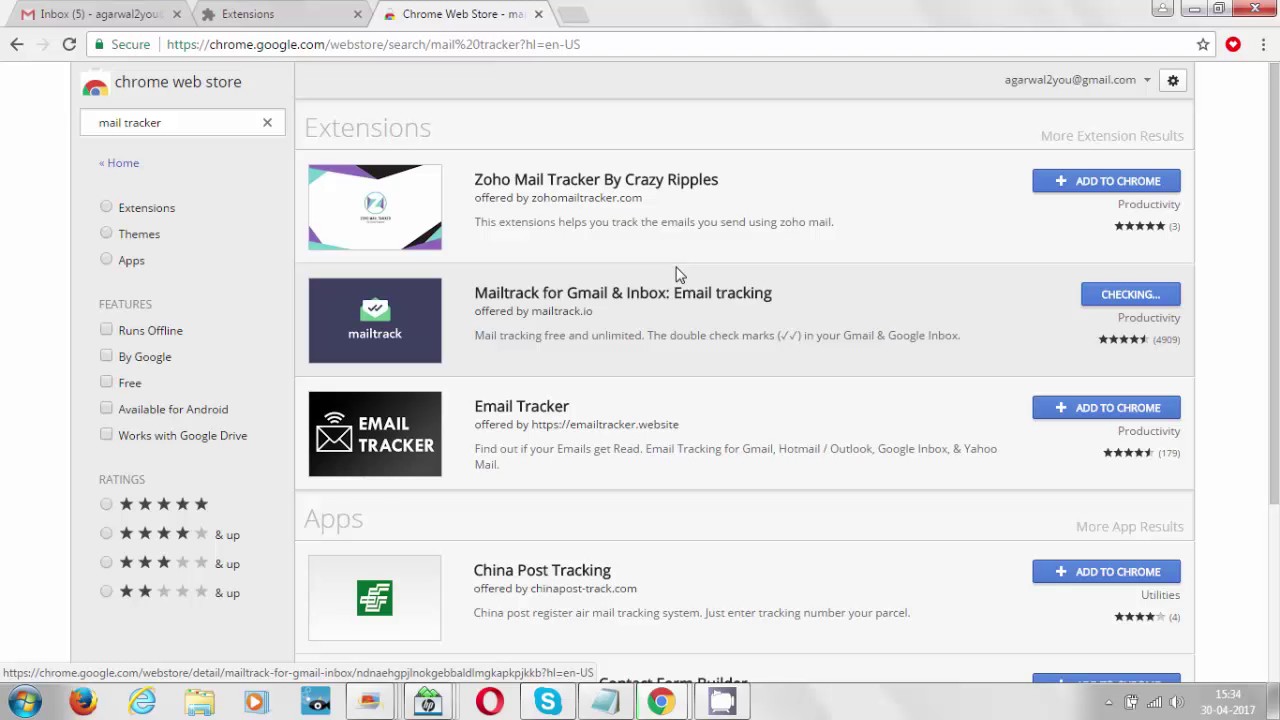Open the Chrome three-dot menu

point(1264,44)
